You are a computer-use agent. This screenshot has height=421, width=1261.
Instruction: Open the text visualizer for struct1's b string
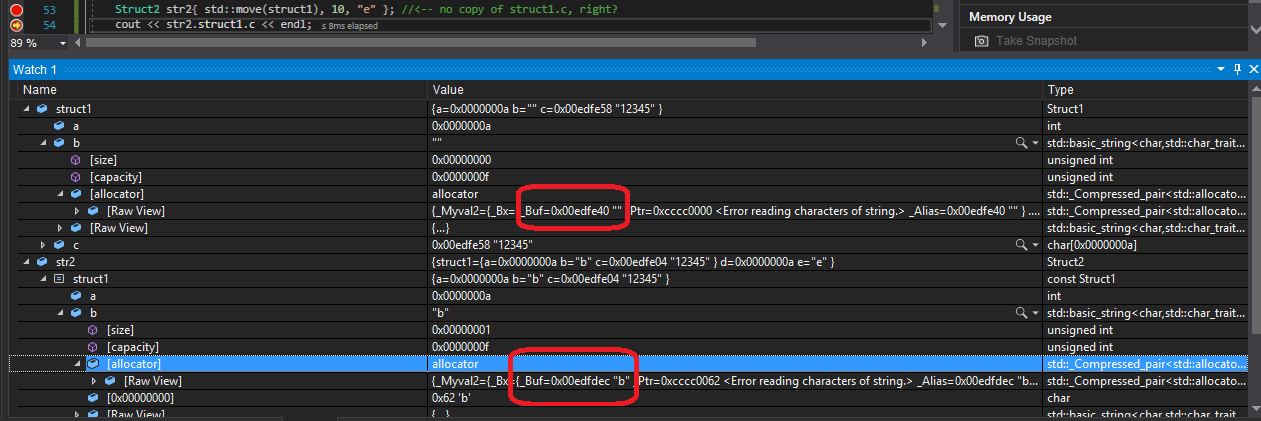1021,143
